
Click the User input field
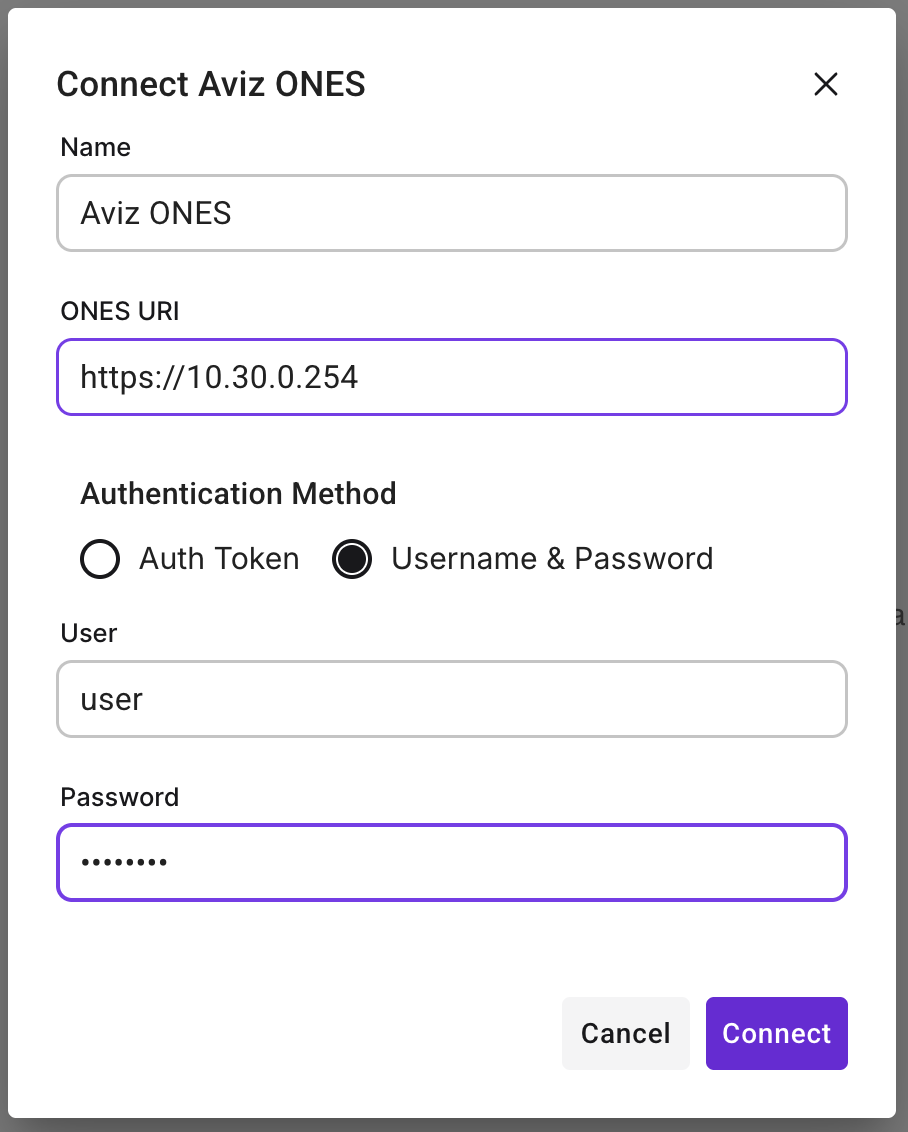(x=452, y=699)
